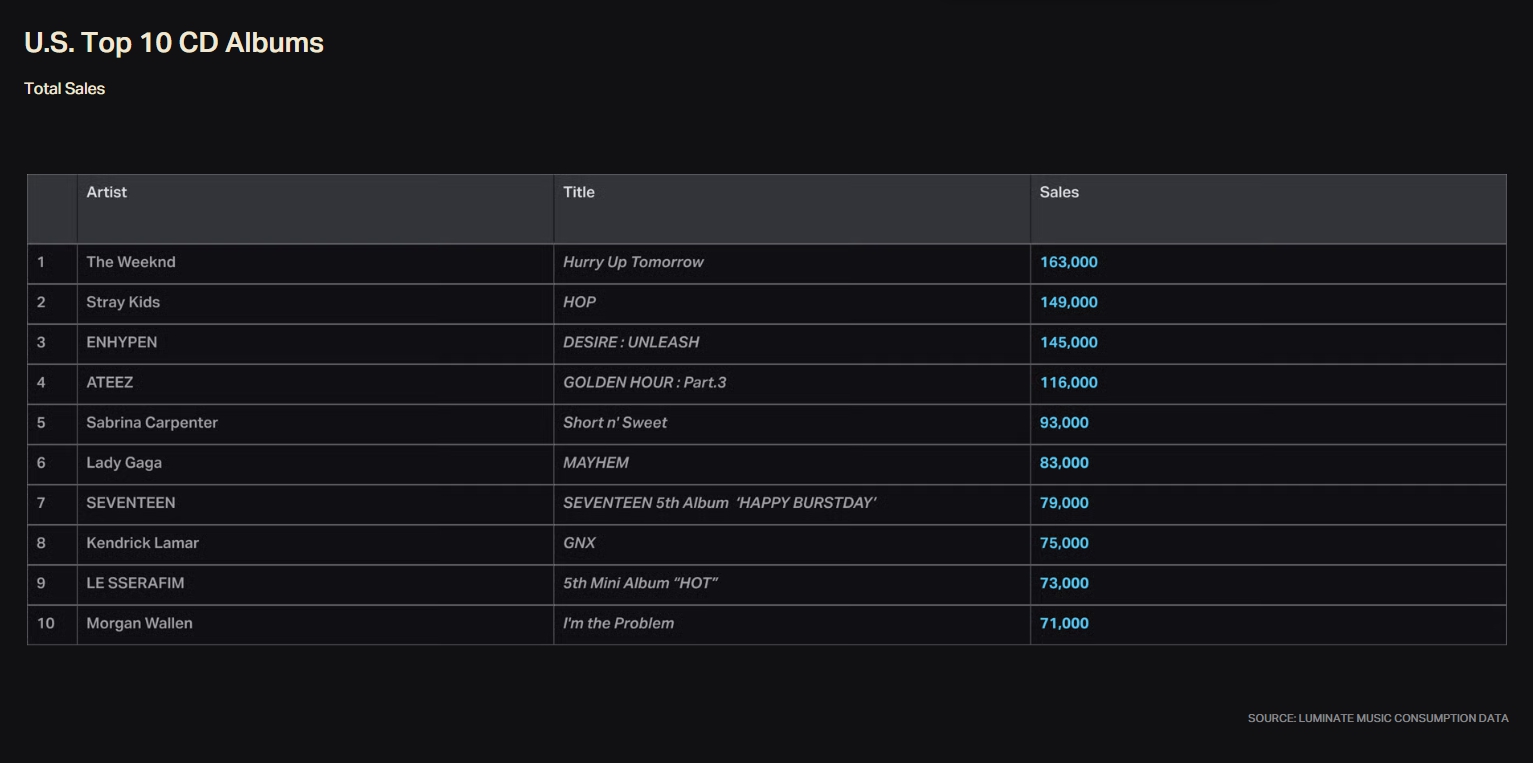Click the 93,000 sales number
Screen dimensions: 1533x763
[x=1064, y=422]
